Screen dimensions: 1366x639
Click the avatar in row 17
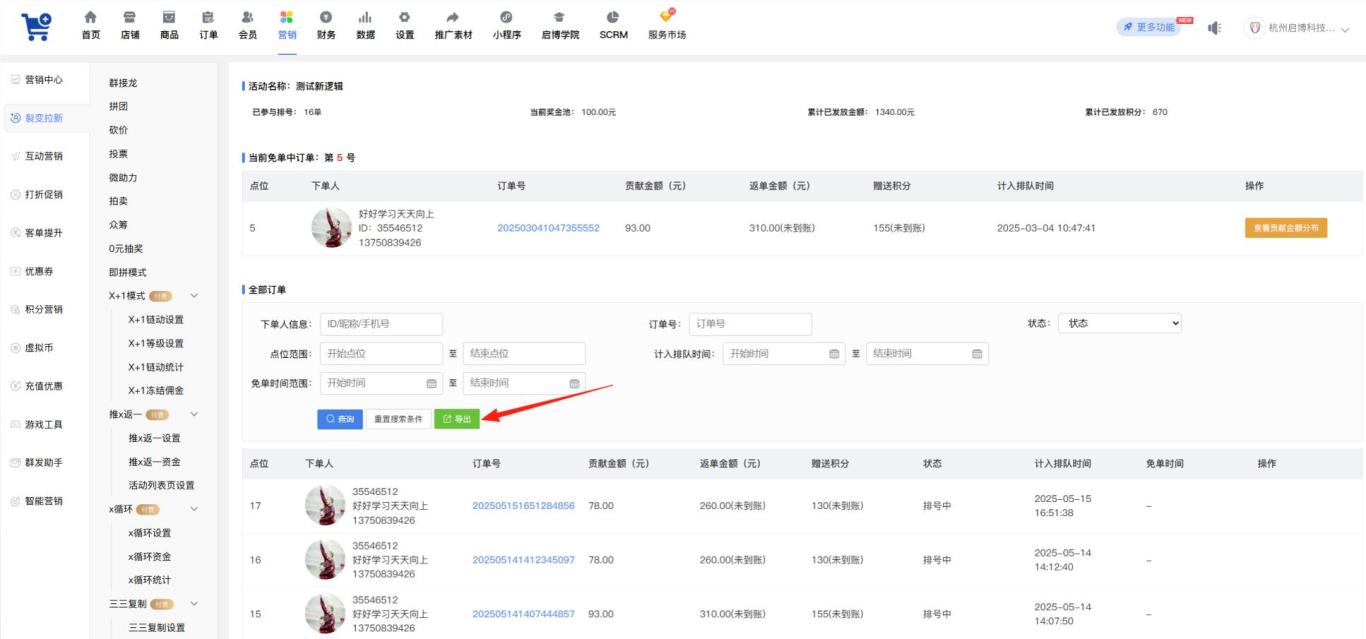pyautogui.click(x=325, y=506)
